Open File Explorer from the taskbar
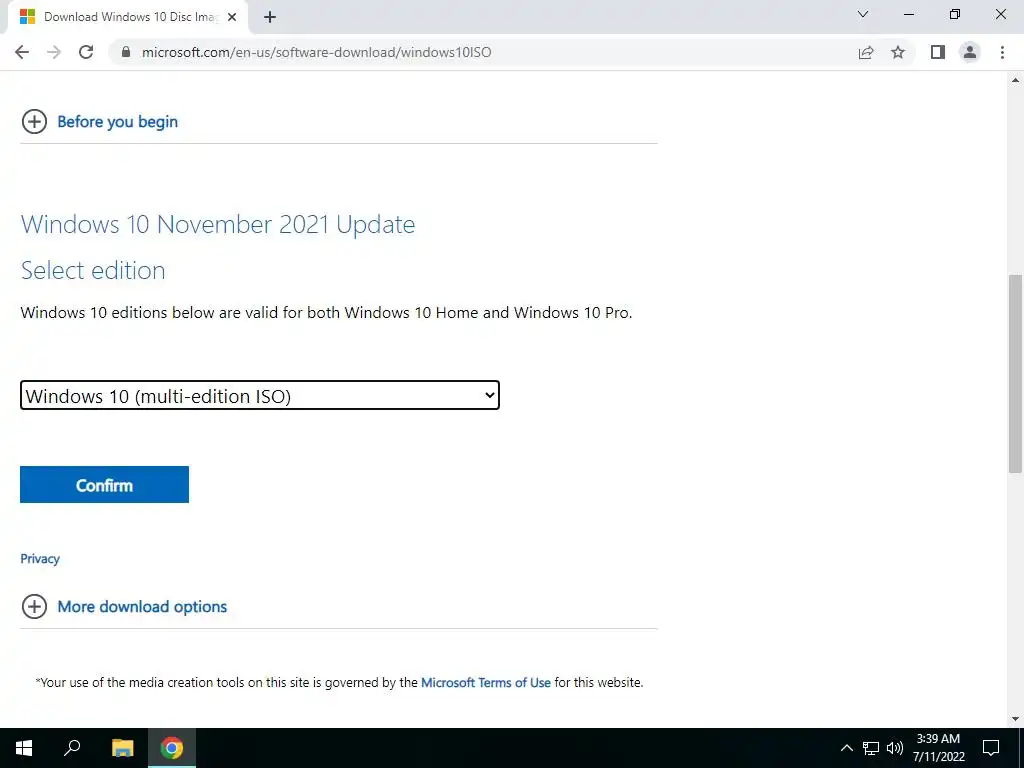This screenshot has height=768, width=1024. (122, 748)
